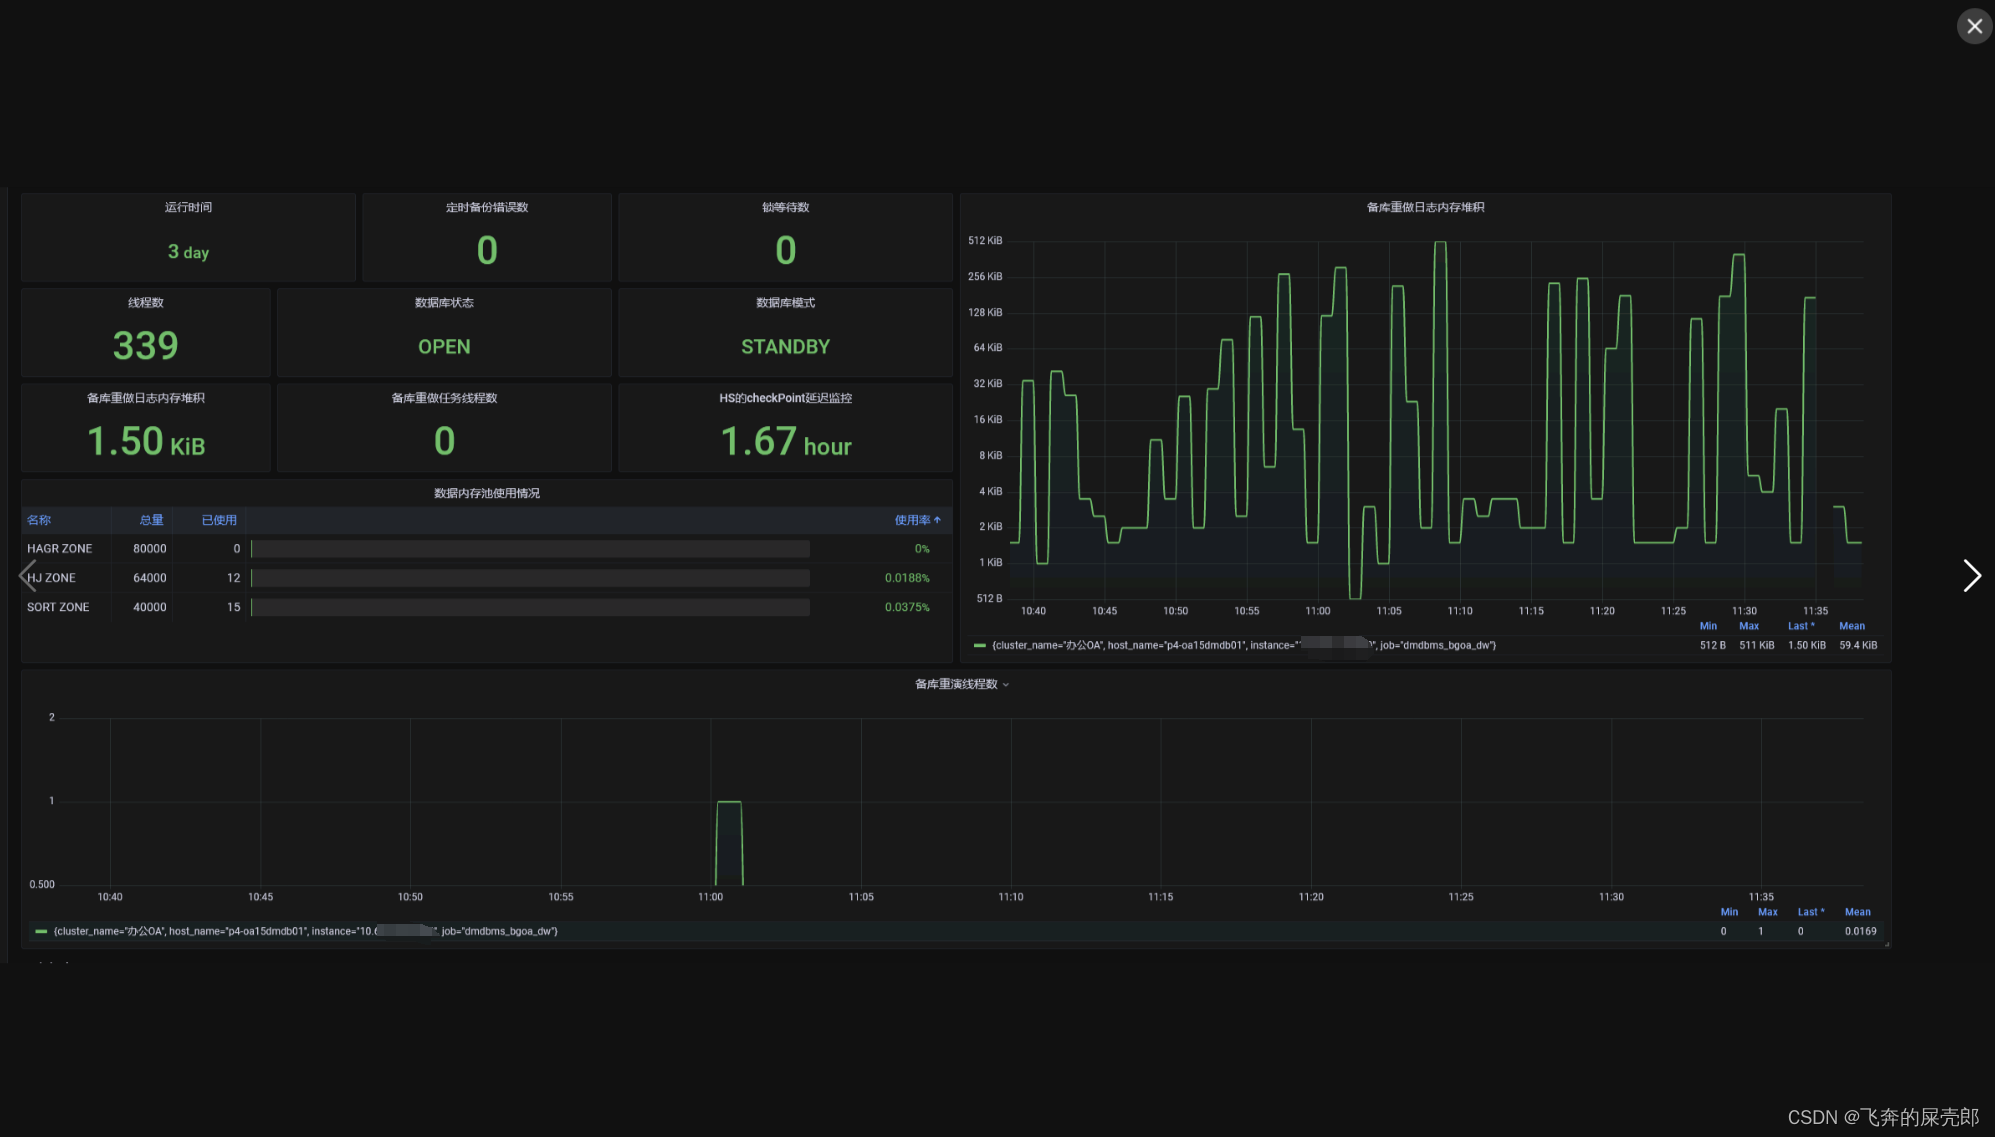The height and width of the screenshot is (1137, 1995).
Task: Click the 运行时间 3 day panel
Action: (188, 251)
